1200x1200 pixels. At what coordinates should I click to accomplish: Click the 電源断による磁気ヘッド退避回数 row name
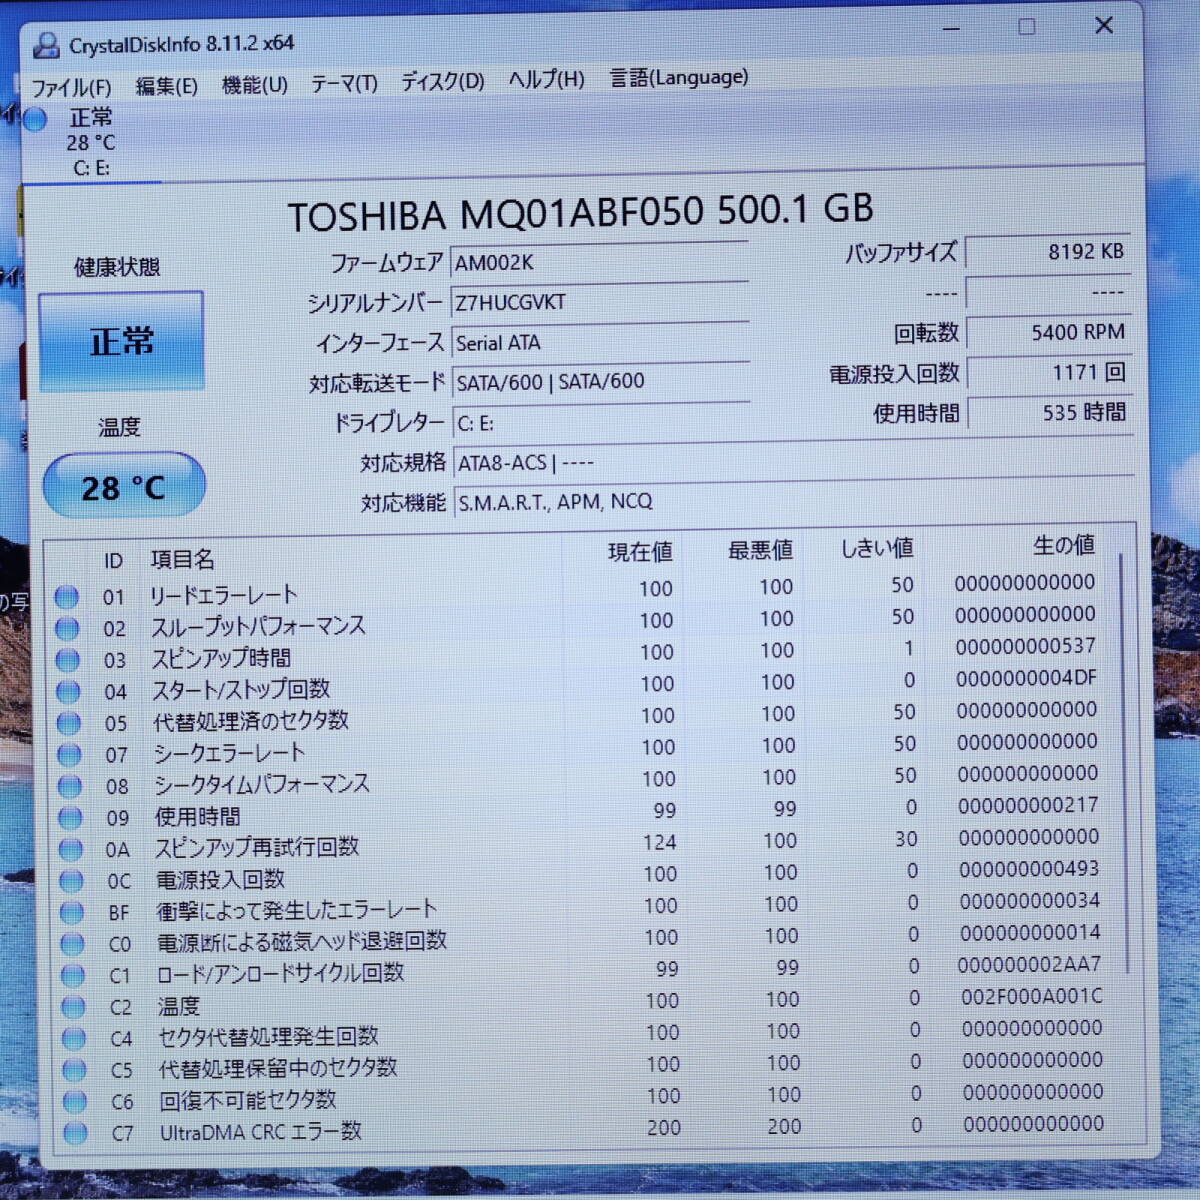click(301, 942)
